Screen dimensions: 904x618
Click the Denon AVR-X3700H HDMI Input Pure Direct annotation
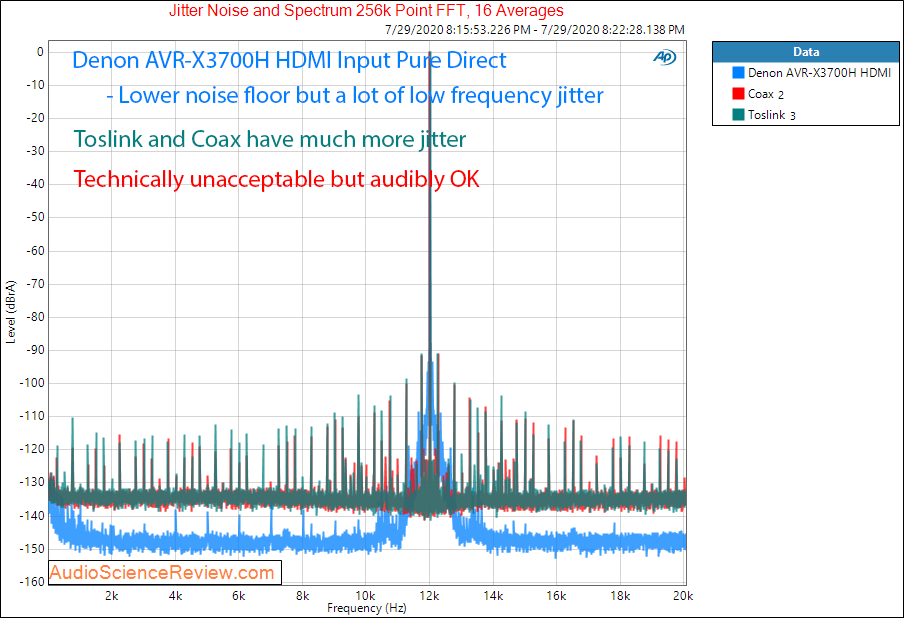[289, 60]
